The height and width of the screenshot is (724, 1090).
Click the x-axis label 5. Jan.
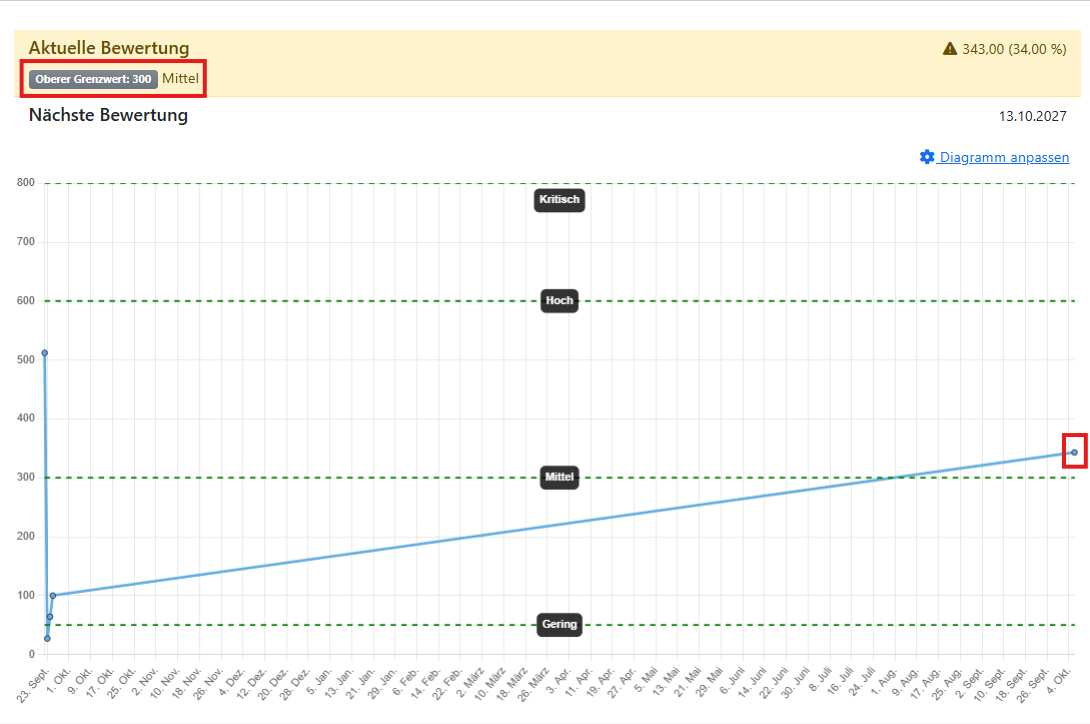click(x=320, y=682)
